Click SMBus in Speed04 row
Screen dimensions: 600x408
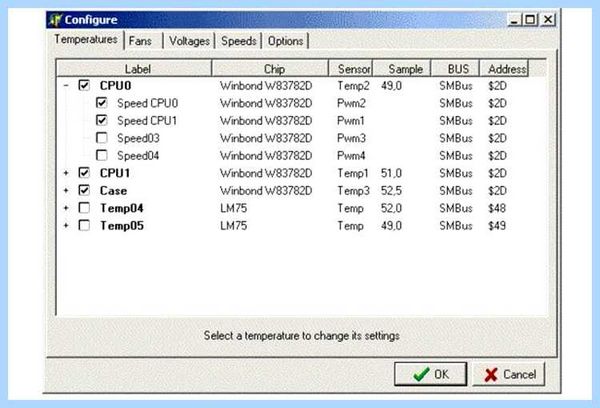(456, 156)
